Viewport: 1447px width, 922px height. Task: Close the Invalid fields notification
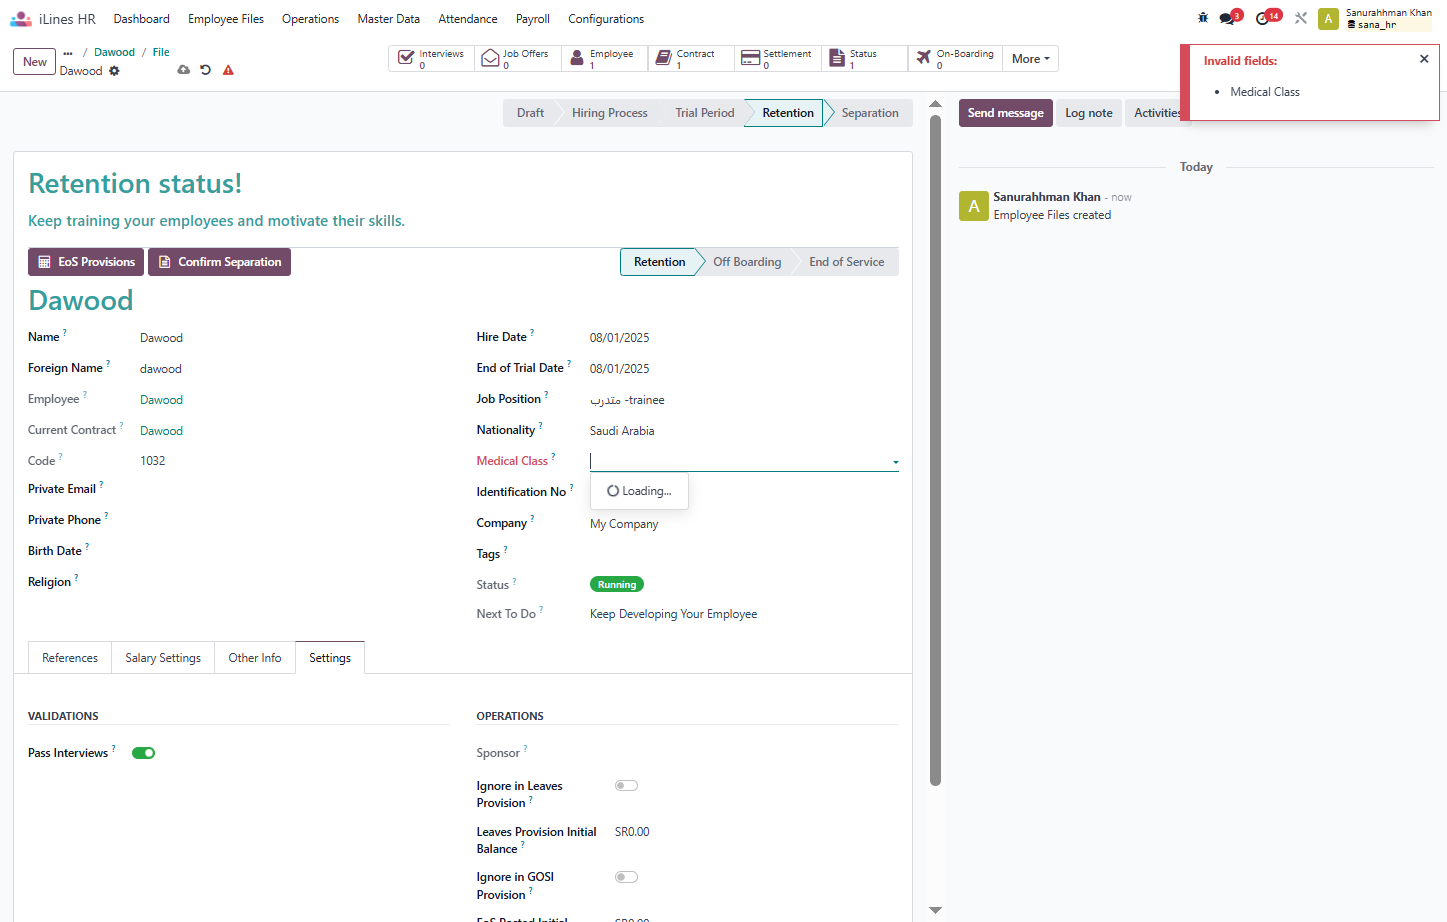(x=1424, y=59)
